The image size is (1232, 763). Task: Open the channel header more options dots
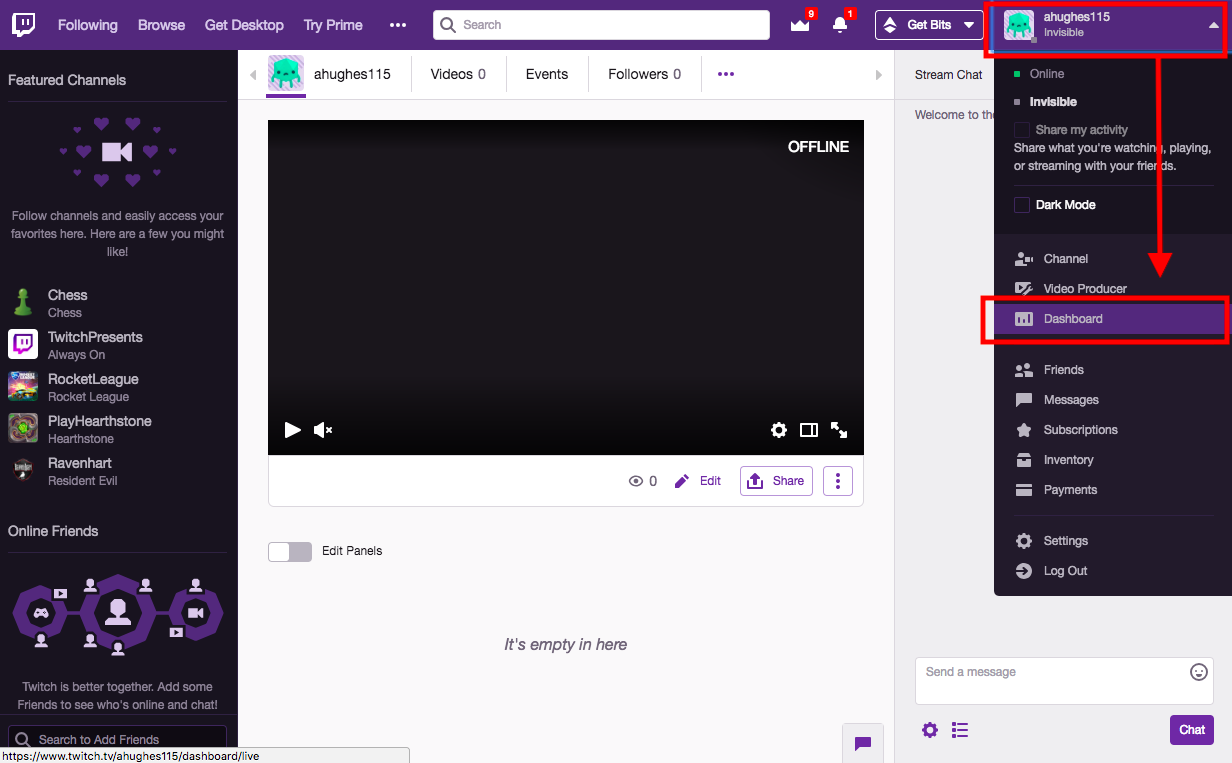click(726, 74)
